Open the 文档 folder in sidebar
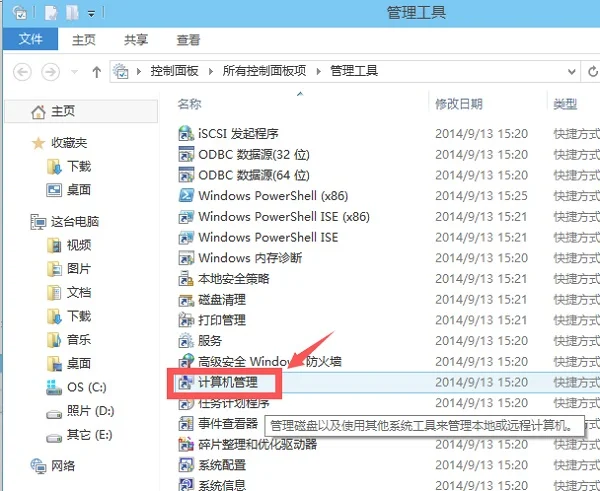600x491 pixels. point(79,292)
